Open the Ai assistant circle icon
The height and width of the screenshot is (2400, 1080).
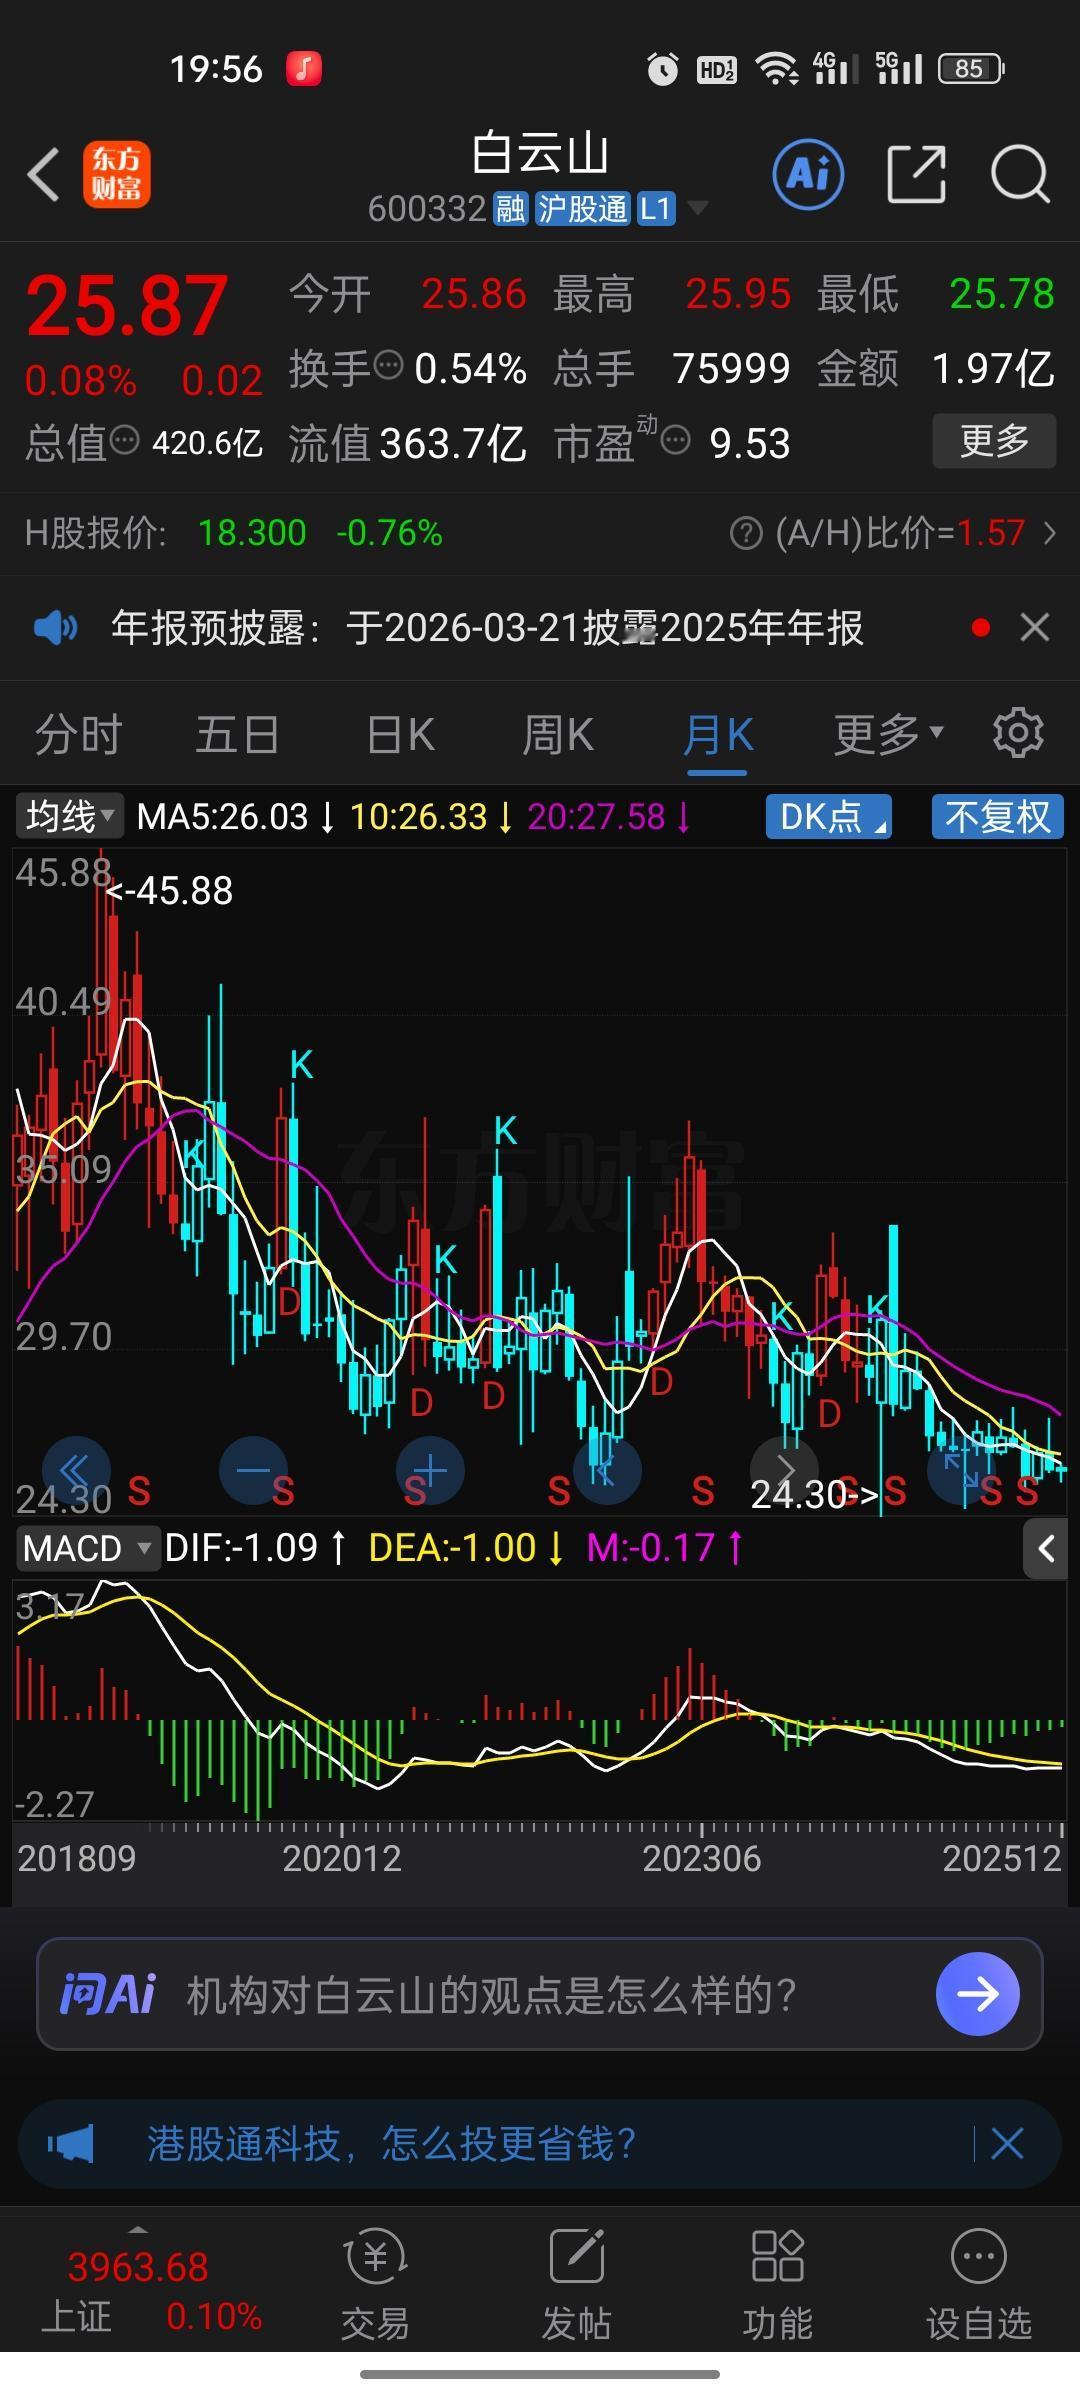click(x=808, y=174)
